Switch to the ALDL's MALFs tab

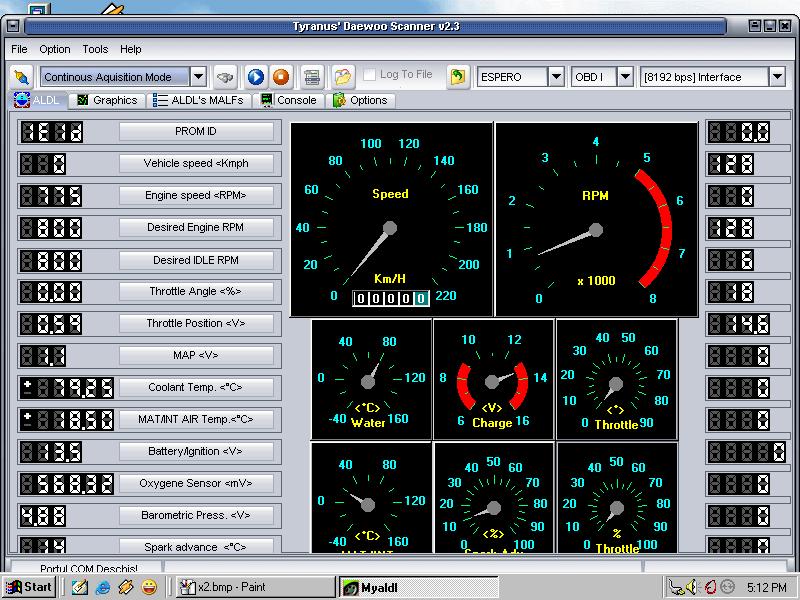point(200,100)
